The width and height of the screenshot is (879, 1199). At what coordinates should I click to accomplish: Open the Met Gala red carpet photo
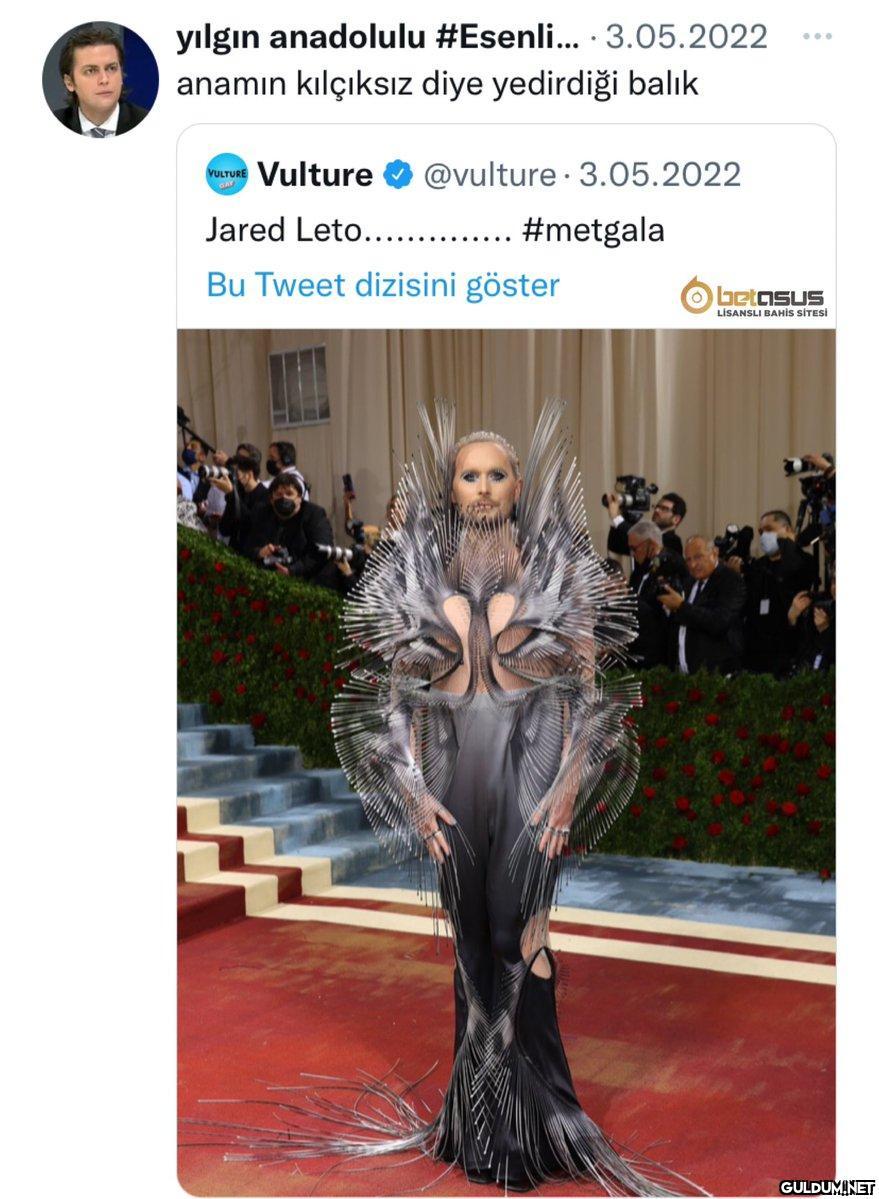coord(506,760)
